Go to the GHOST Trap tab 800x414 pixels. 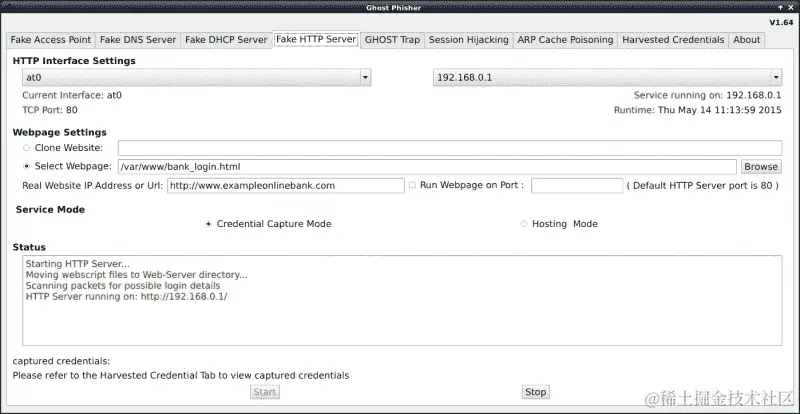click(x=392, y=40)
